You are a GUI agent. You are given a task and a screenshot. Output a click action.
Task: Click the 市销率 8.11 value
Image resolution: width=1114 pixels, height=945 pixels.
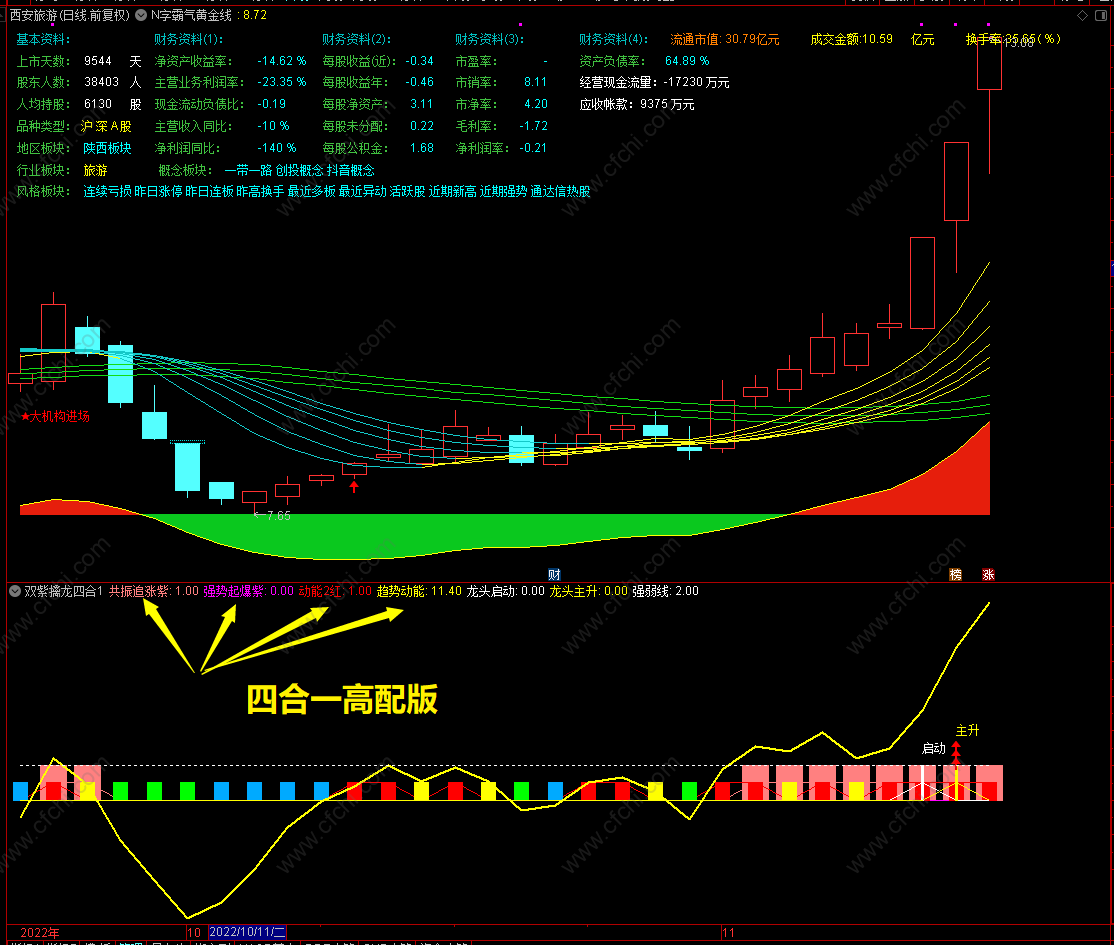[x=536, y=82]
